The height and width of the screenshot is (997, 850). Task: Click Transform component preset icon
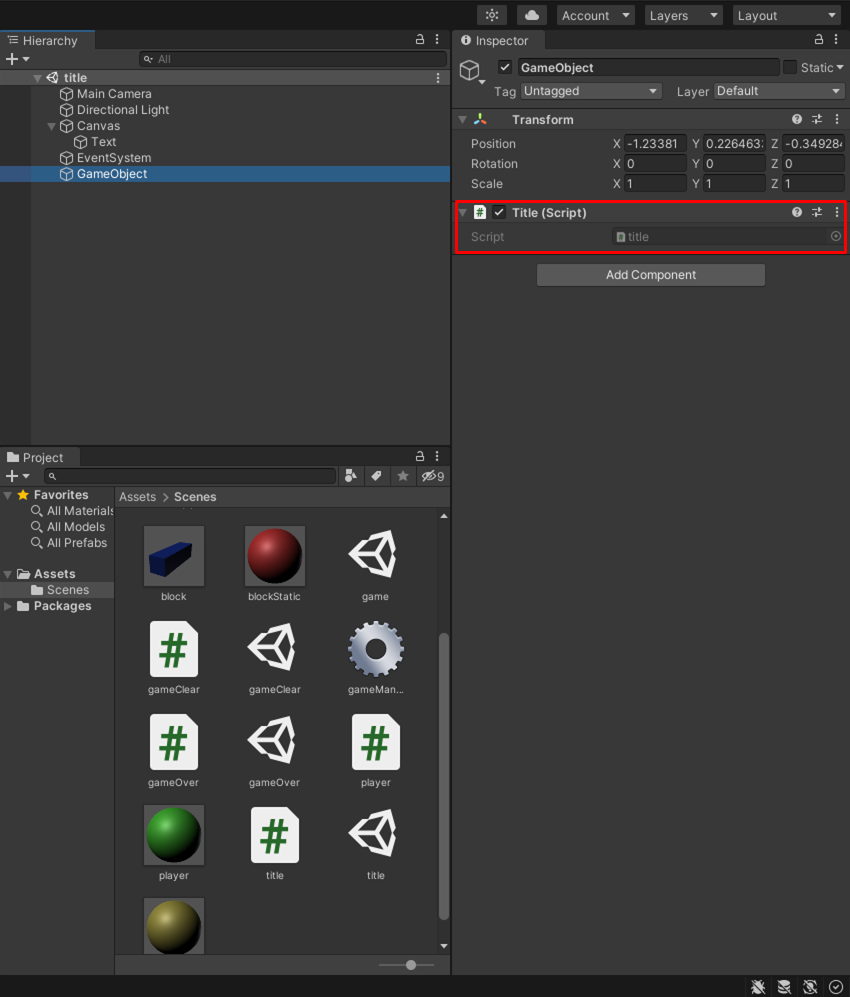point(817,120)
